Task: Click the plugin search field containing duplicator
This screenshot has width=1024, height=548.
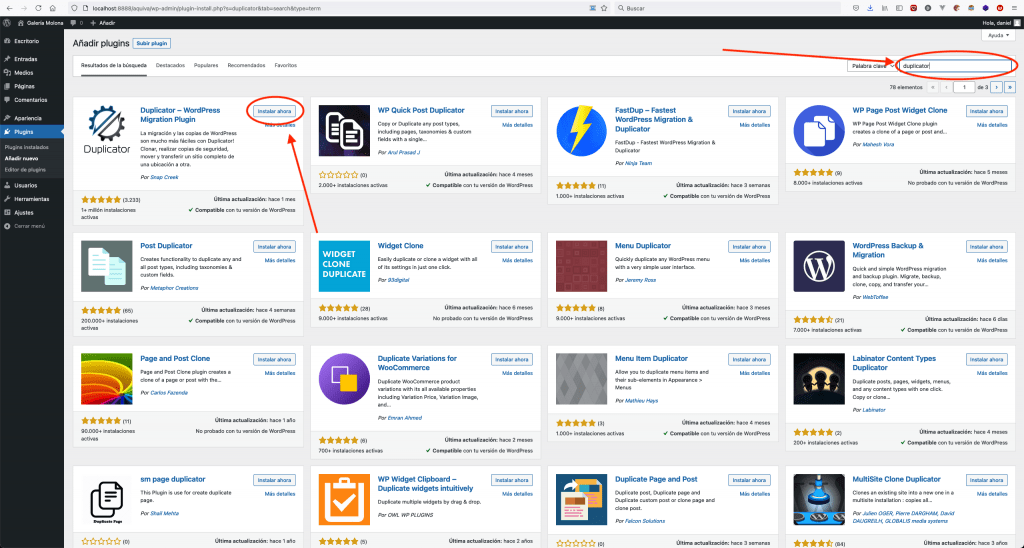Action: pyautogui.click(x=954, y=66)
